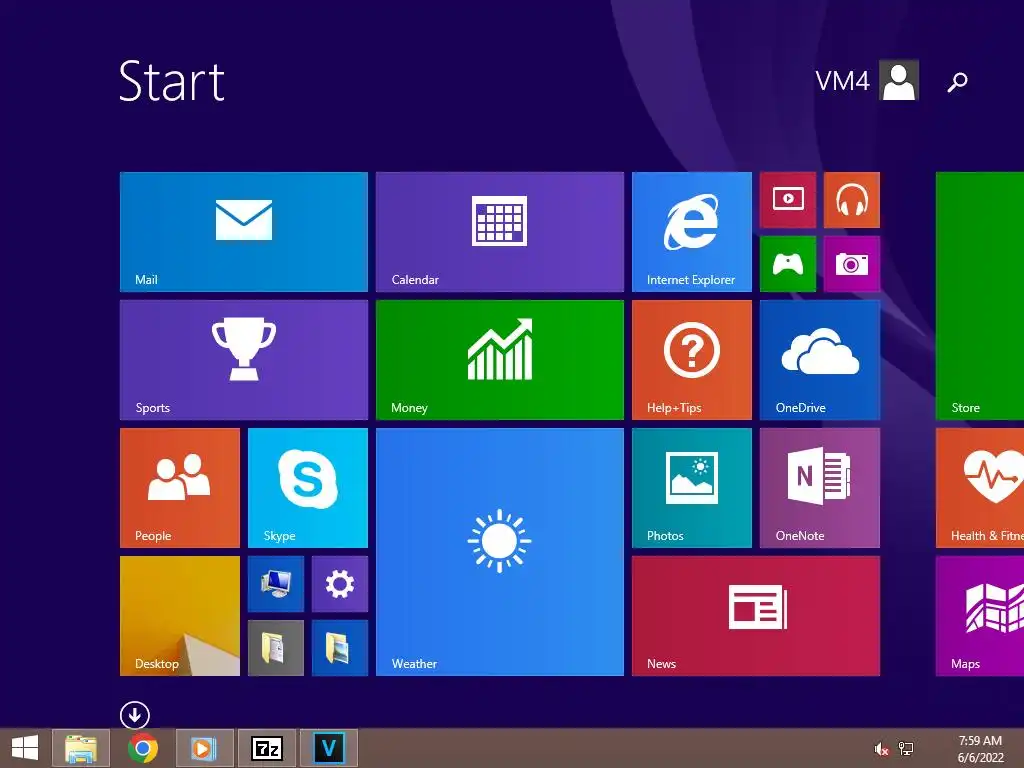The image size is (1024, 768).
Task: Open the Store tile
Action: pos(980,296)
